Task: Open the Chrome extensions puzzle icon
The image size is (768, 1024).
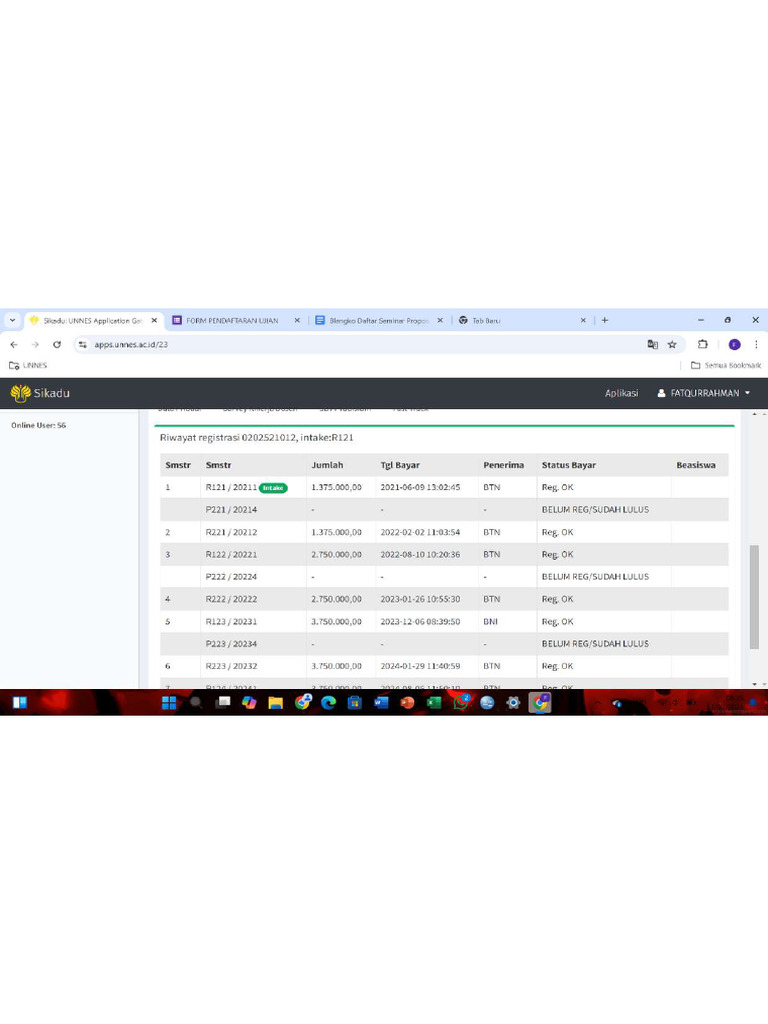Action: click(703, 344)
